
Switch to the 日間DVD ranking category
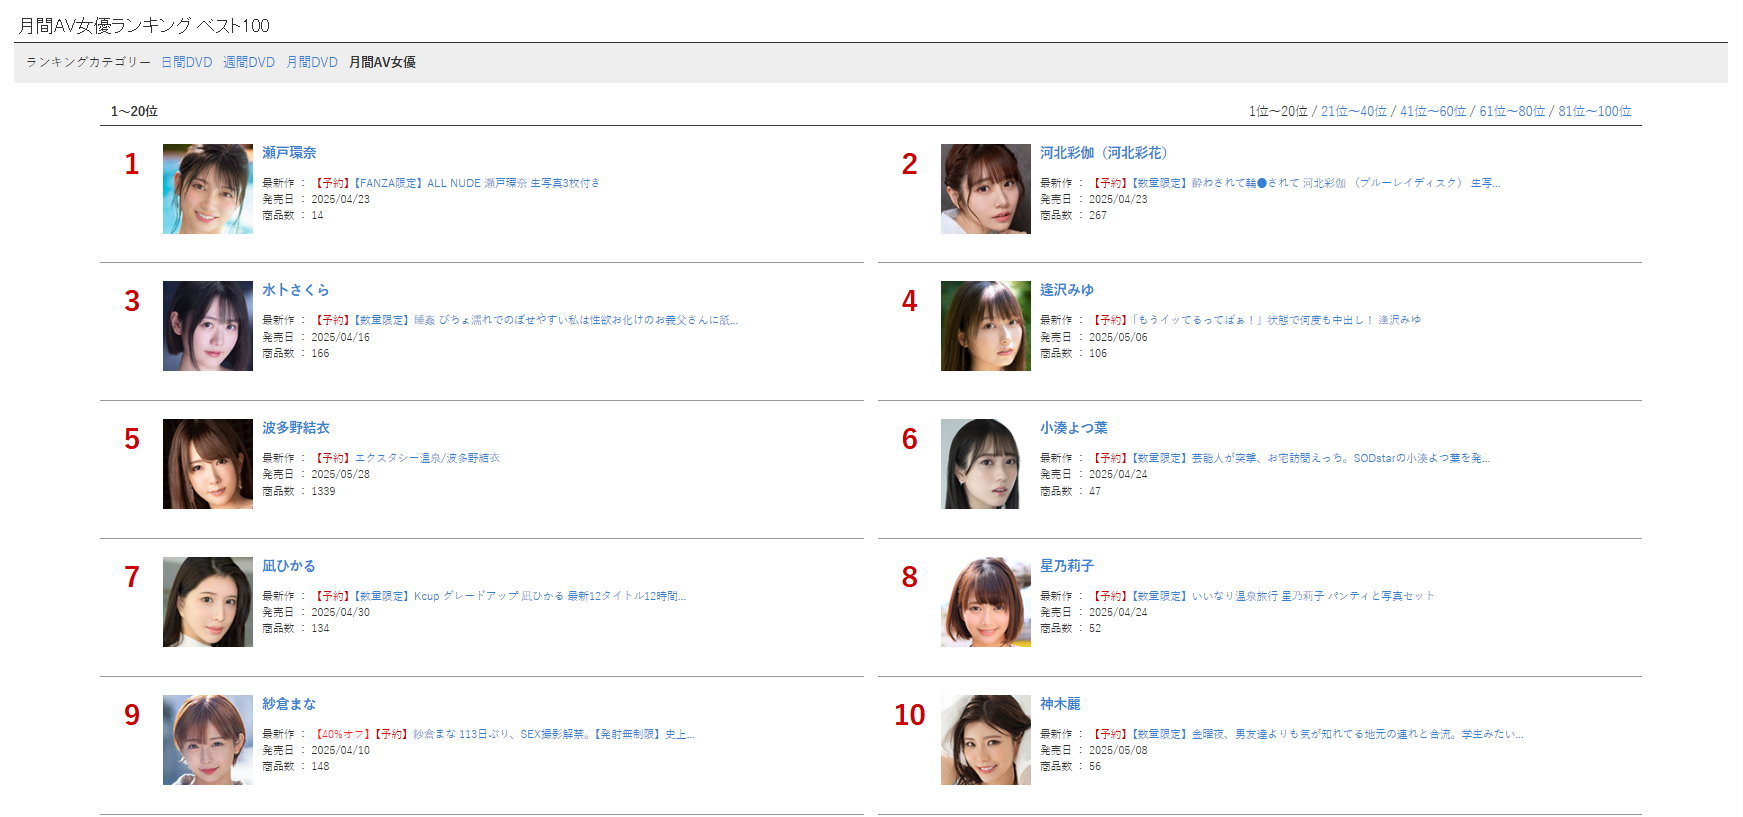tap(187, 62)
